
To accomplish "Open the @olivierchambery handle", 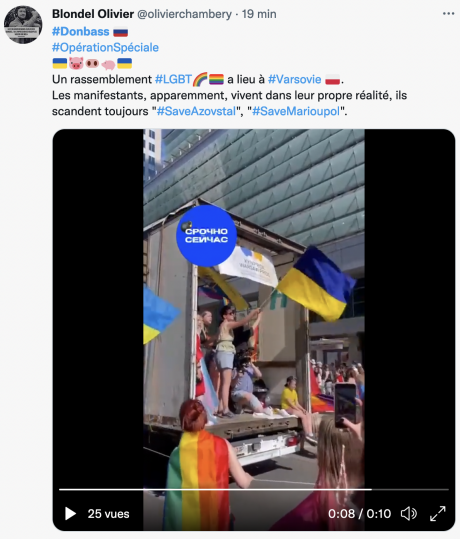I will (184, 14).
